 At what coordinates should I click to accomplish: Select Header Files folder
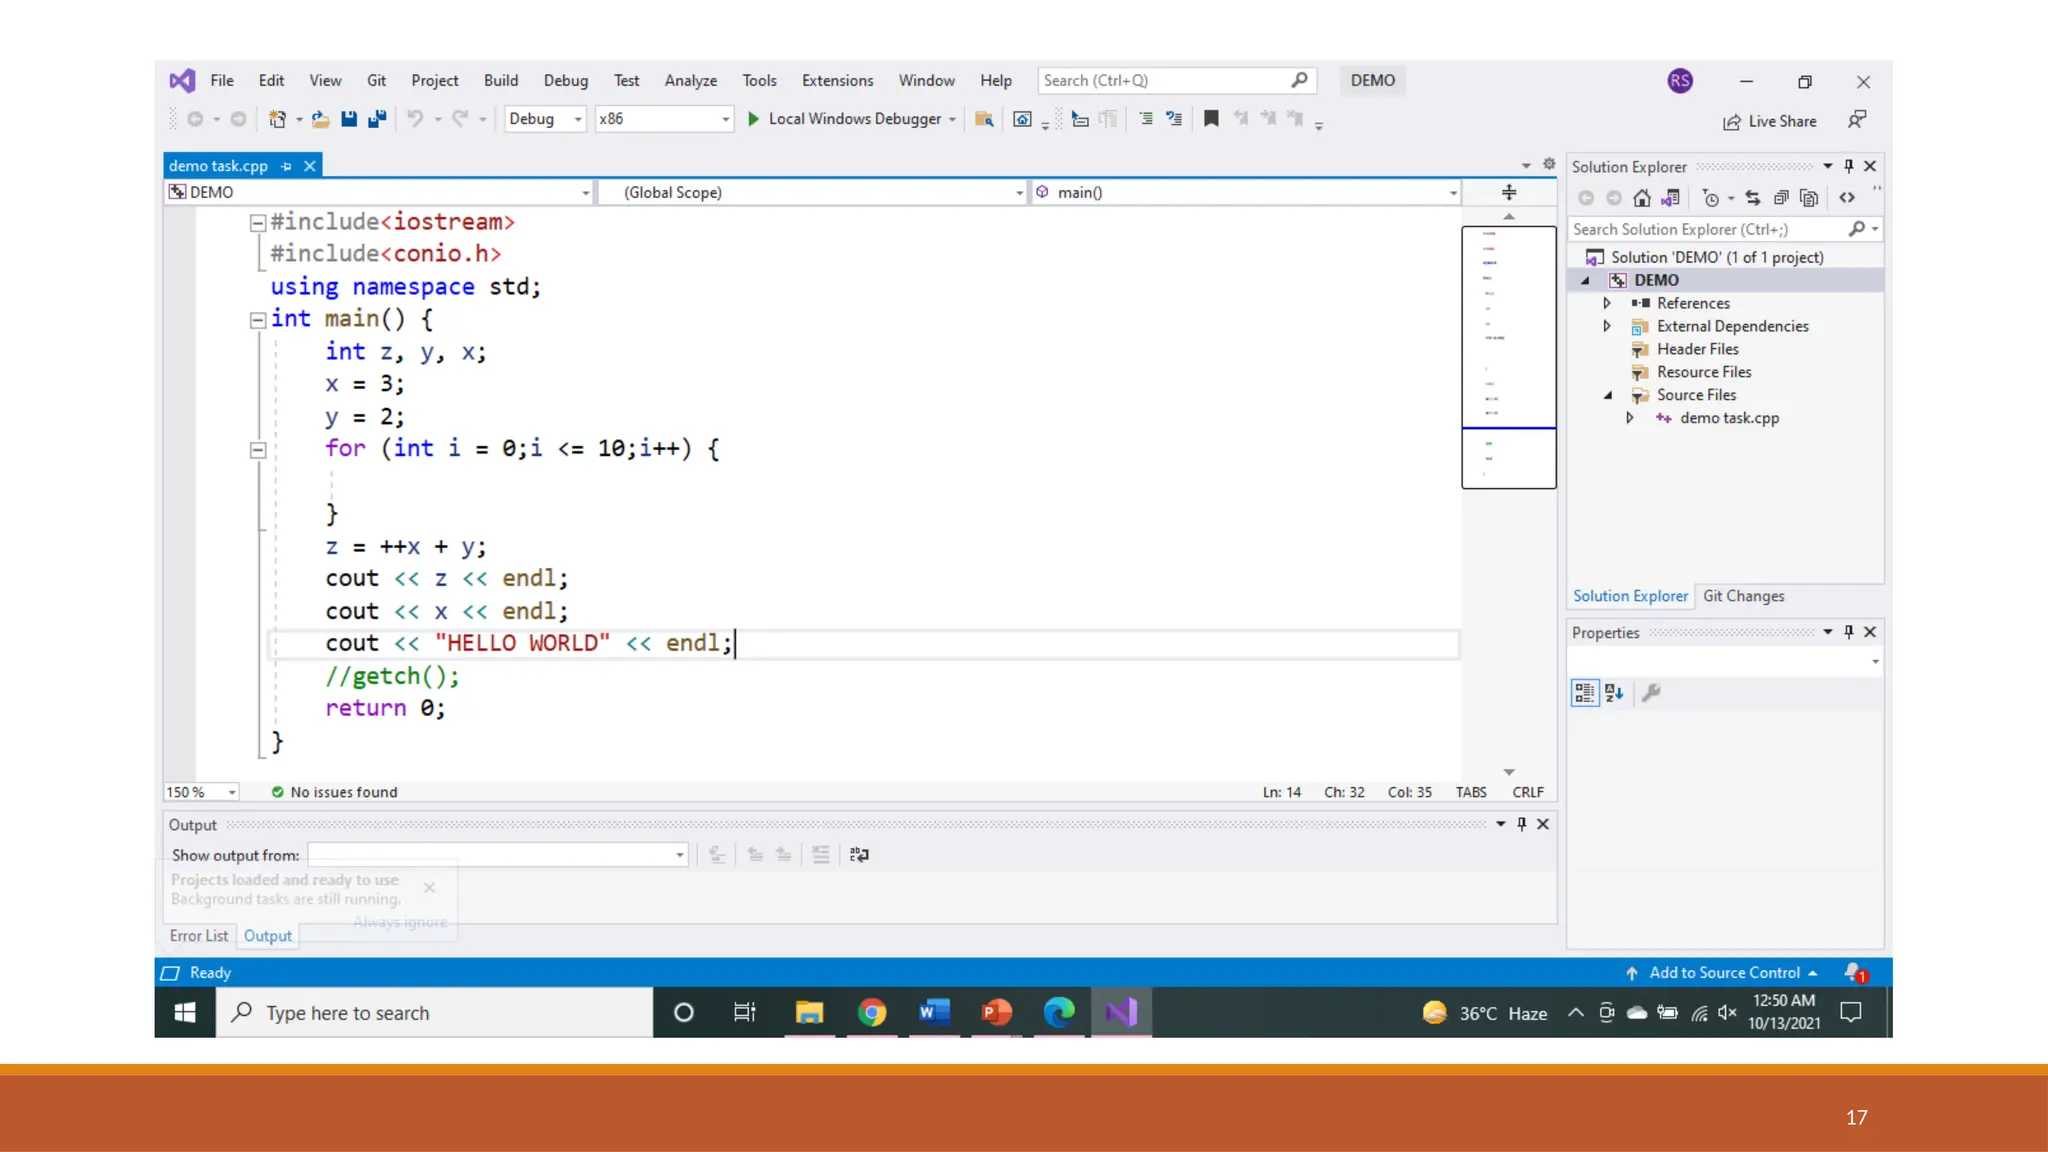1698,349
